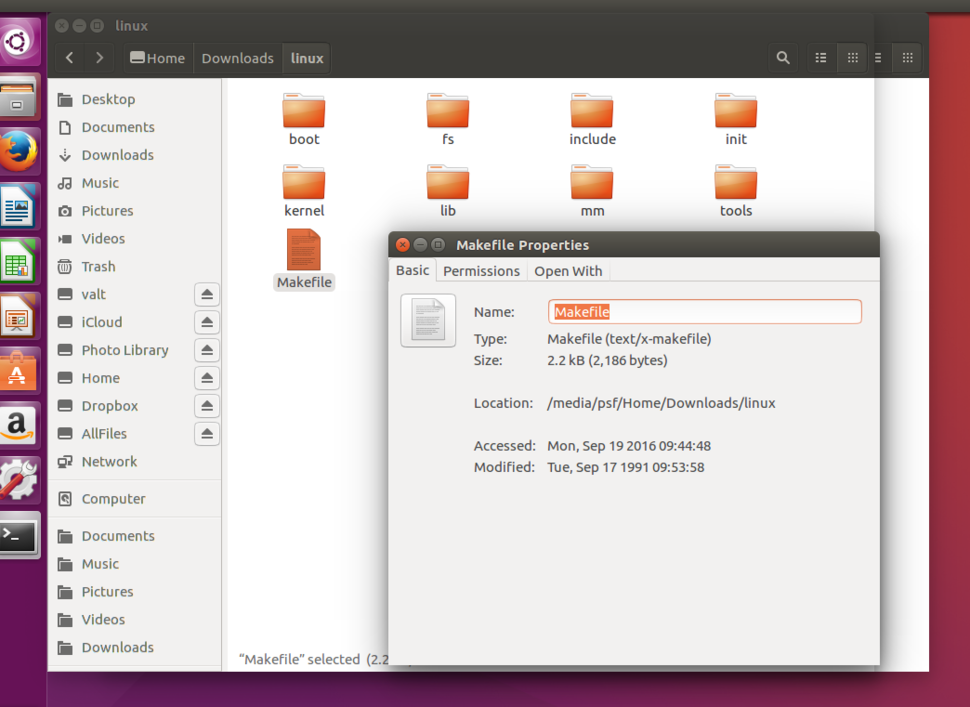
Task: Open Terminal from the dock
Action: (x=19, y=535)
